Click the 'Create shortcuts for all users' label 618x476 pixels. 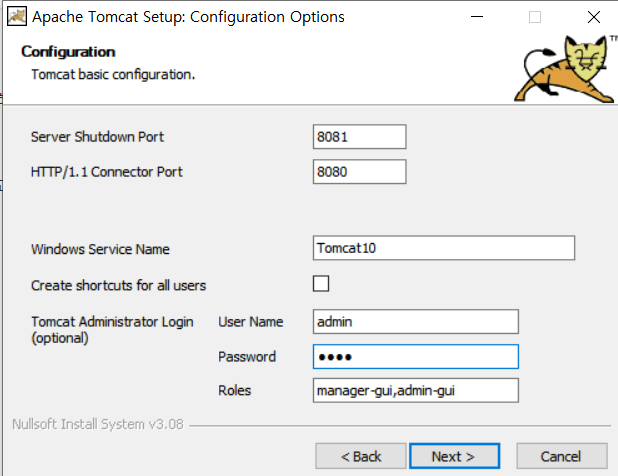point(119,285)
